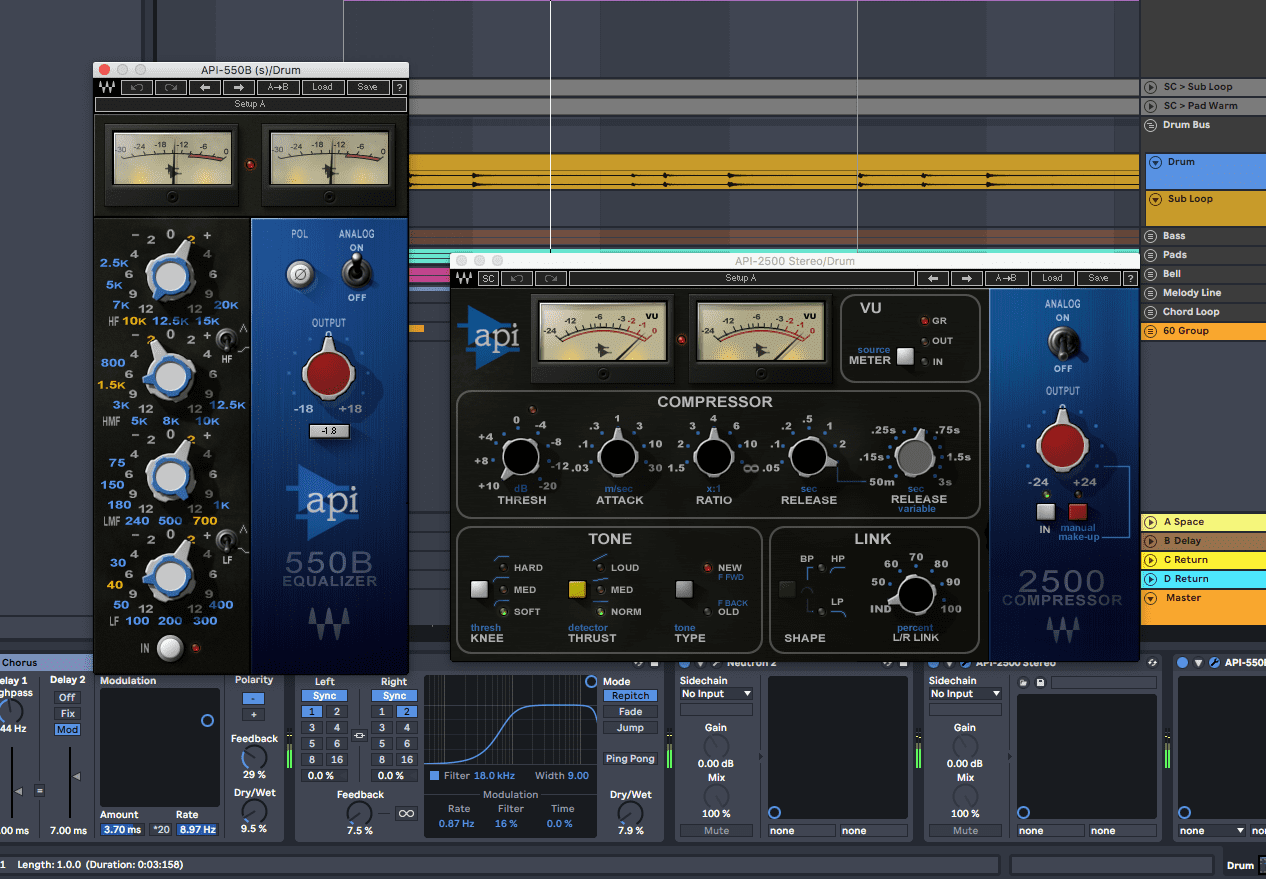The image size is (1266, 879).
Task: Click the SC > Sub Loop track play icon
Action: coord(1151,87)
